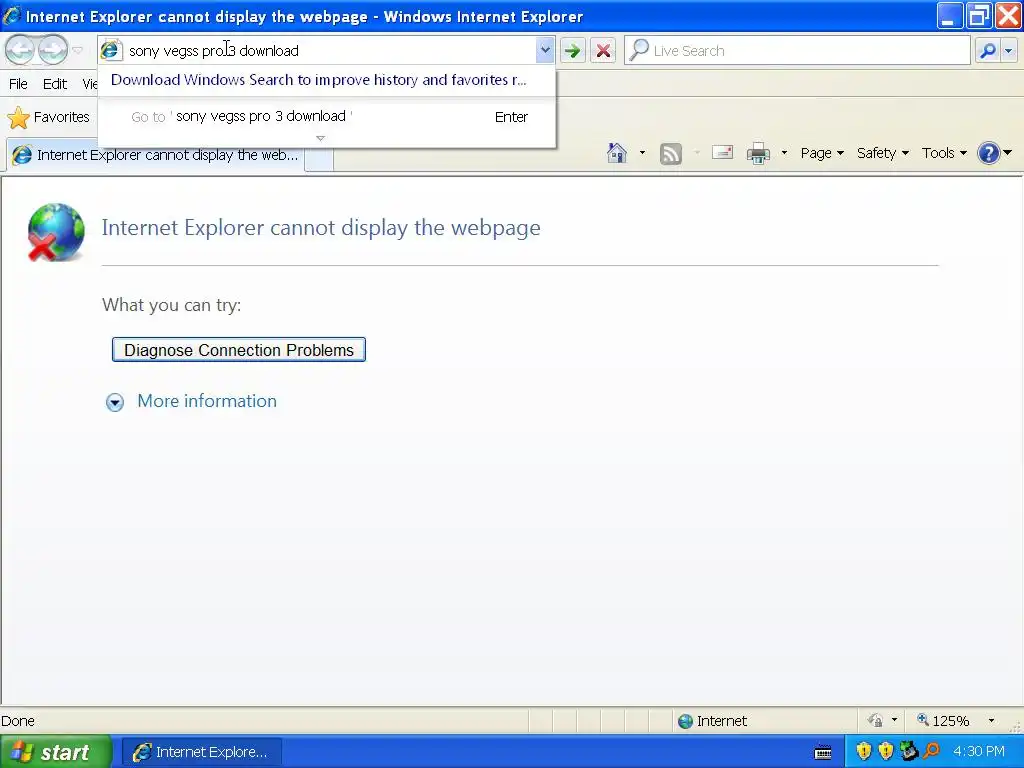Expand the autocomplete list chevron
1024x768 pixels.
tap(320, 138)
